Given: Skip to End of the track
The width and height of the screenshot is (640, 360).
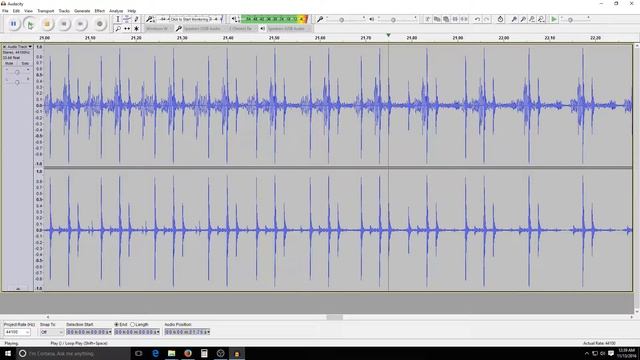Looking at the screenshot, I should (x=80, y=24).
